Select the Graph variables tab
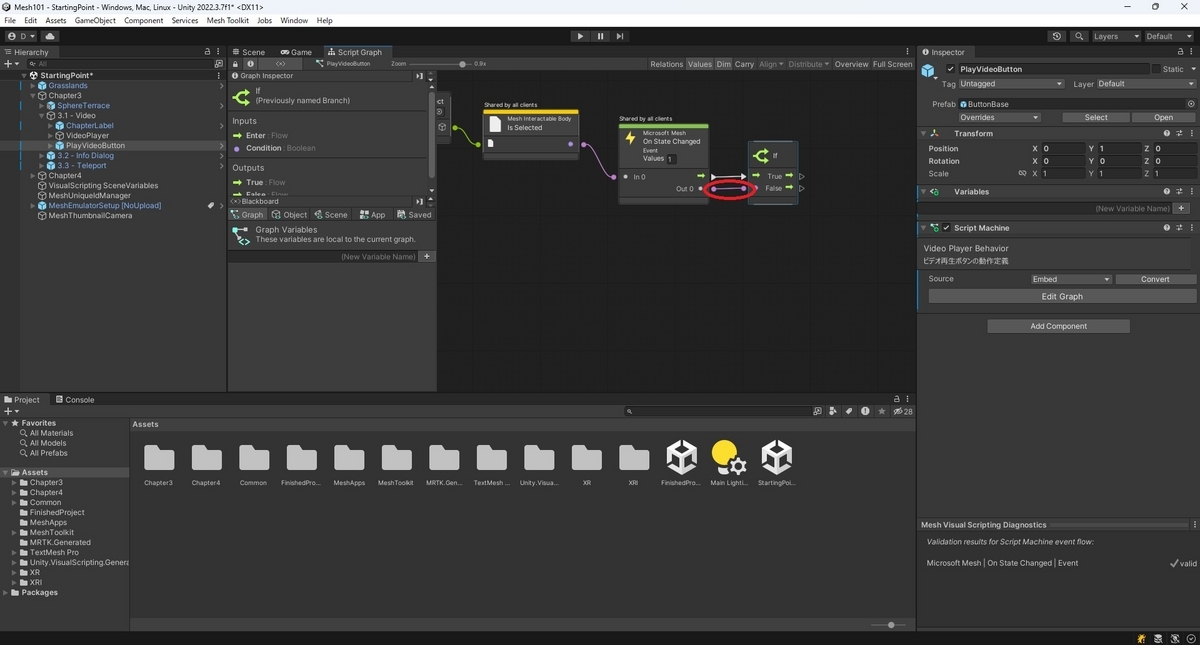This screenshot has height=645, width=1200. pos(247,214)
